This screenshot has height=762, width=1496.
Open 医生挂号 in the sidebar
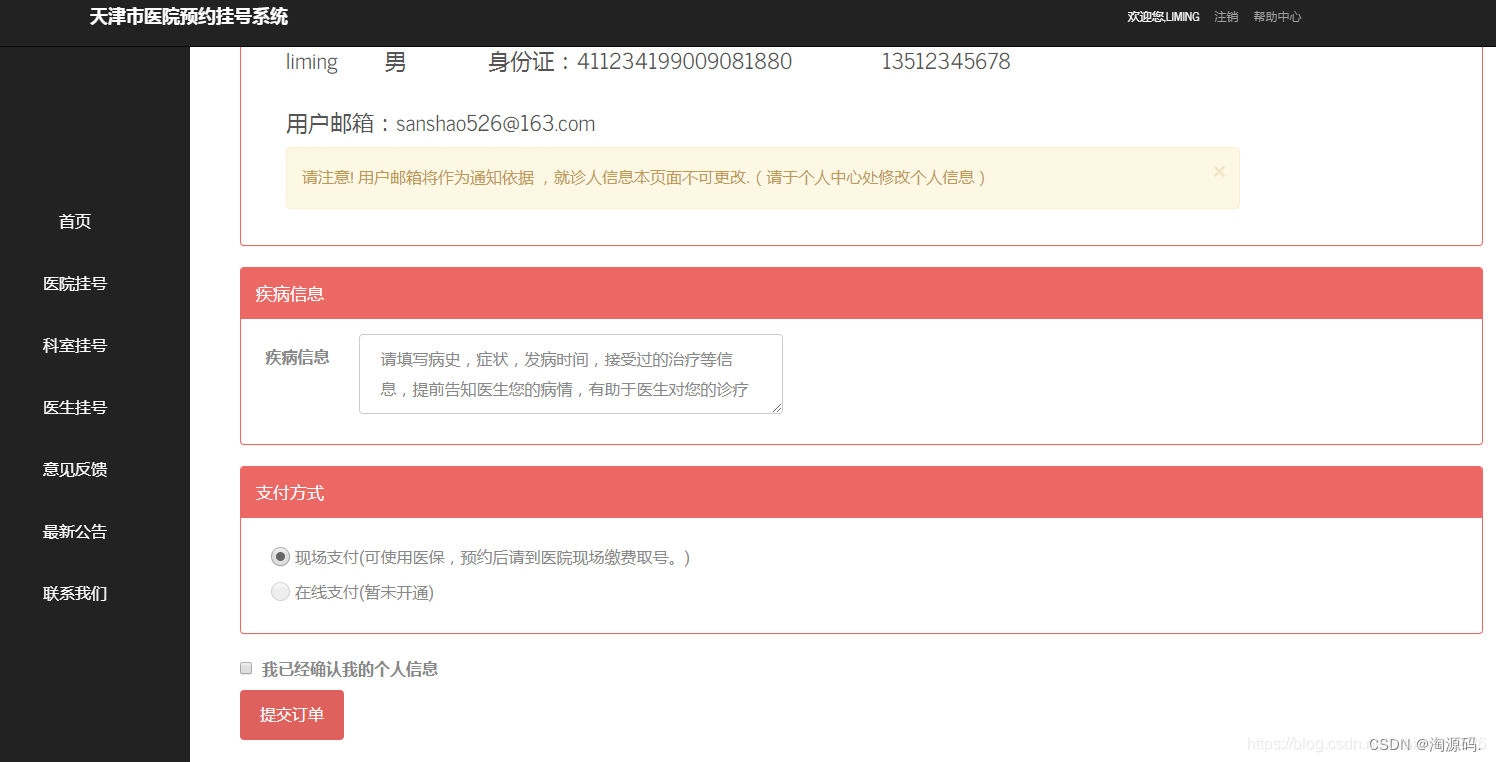click(75, 408)
